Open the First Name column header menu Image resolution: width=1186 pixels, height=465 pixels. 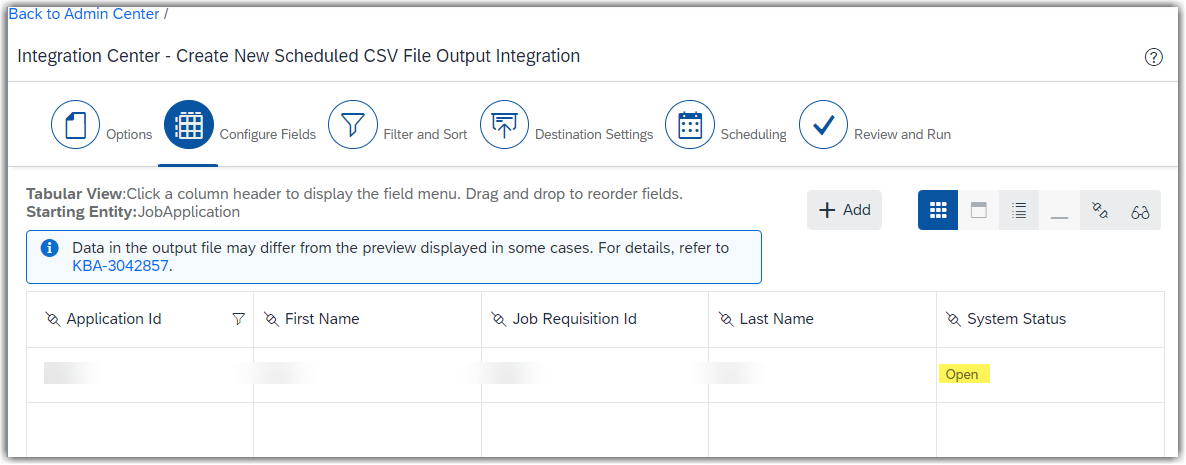pos(367,319)
